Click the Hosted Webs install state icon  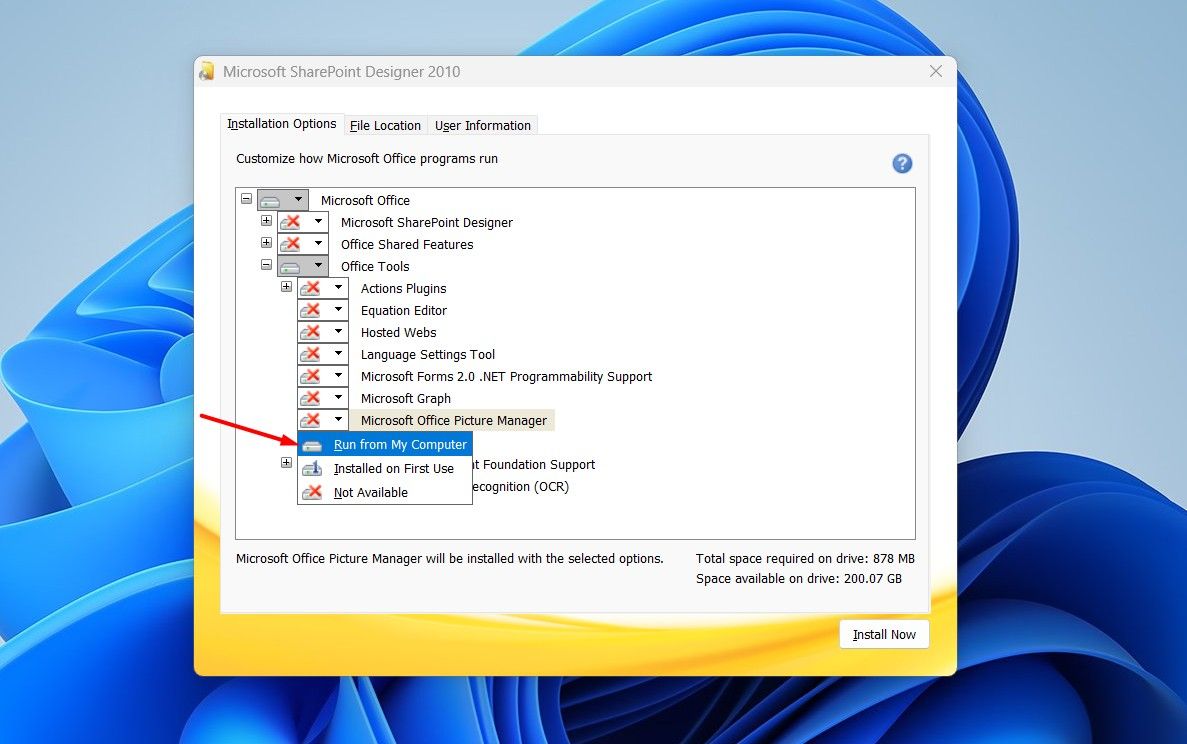pos(311,332)
